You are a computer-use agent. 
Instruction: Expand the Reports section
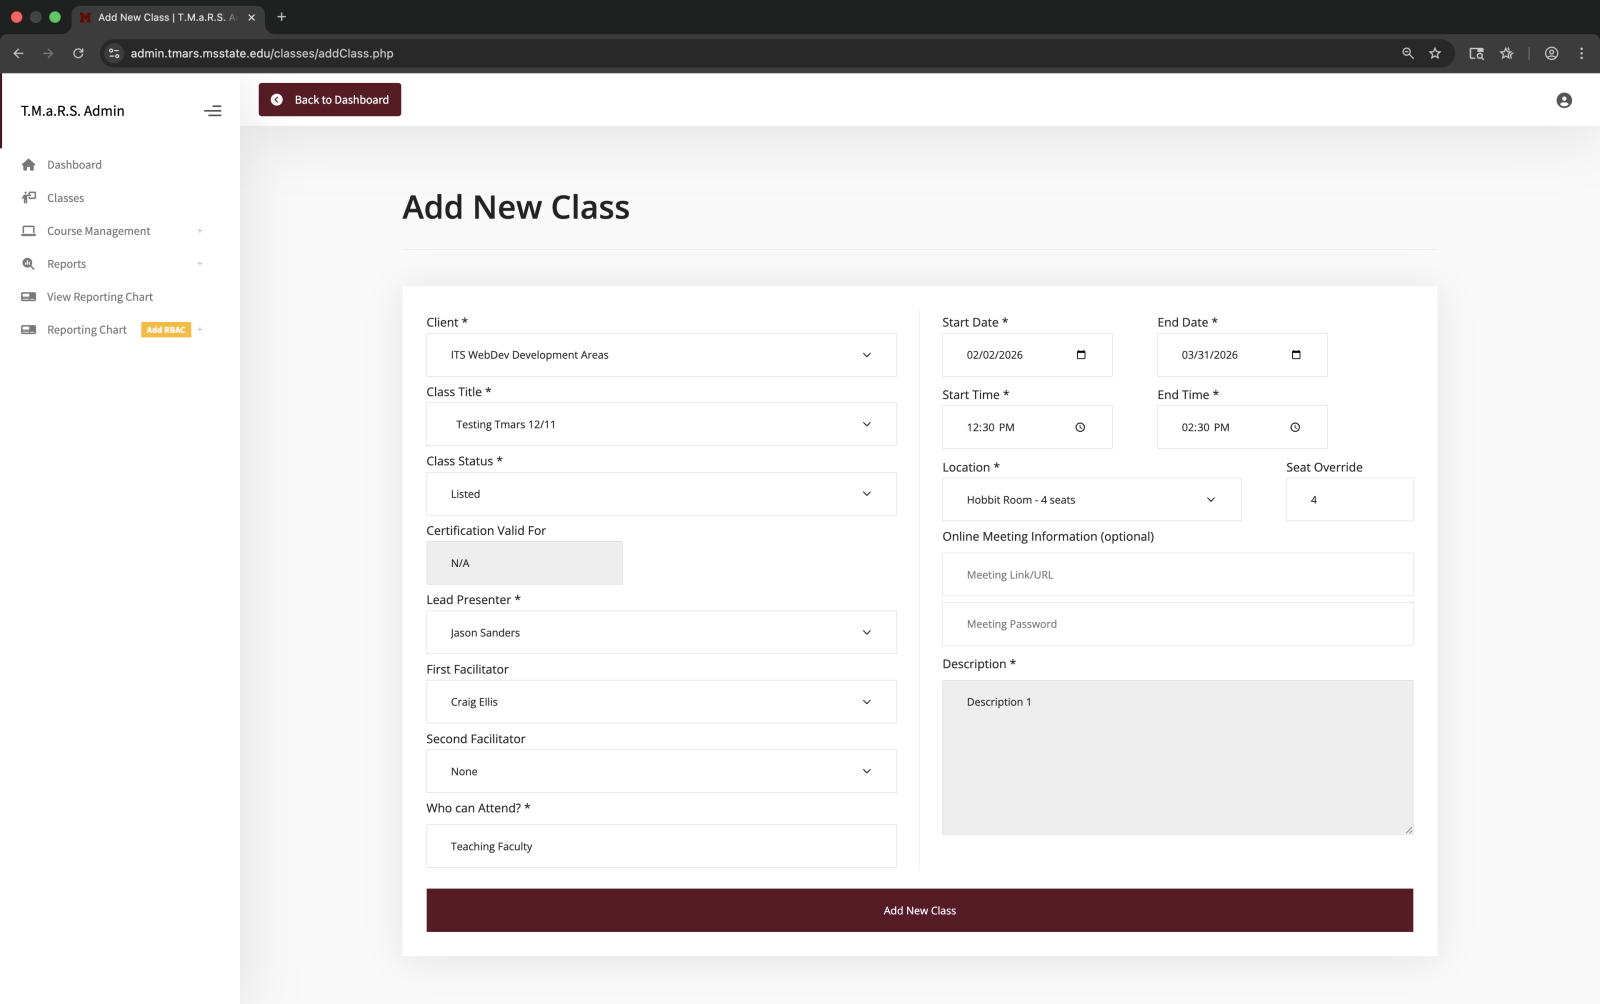(x=199, y=263)
